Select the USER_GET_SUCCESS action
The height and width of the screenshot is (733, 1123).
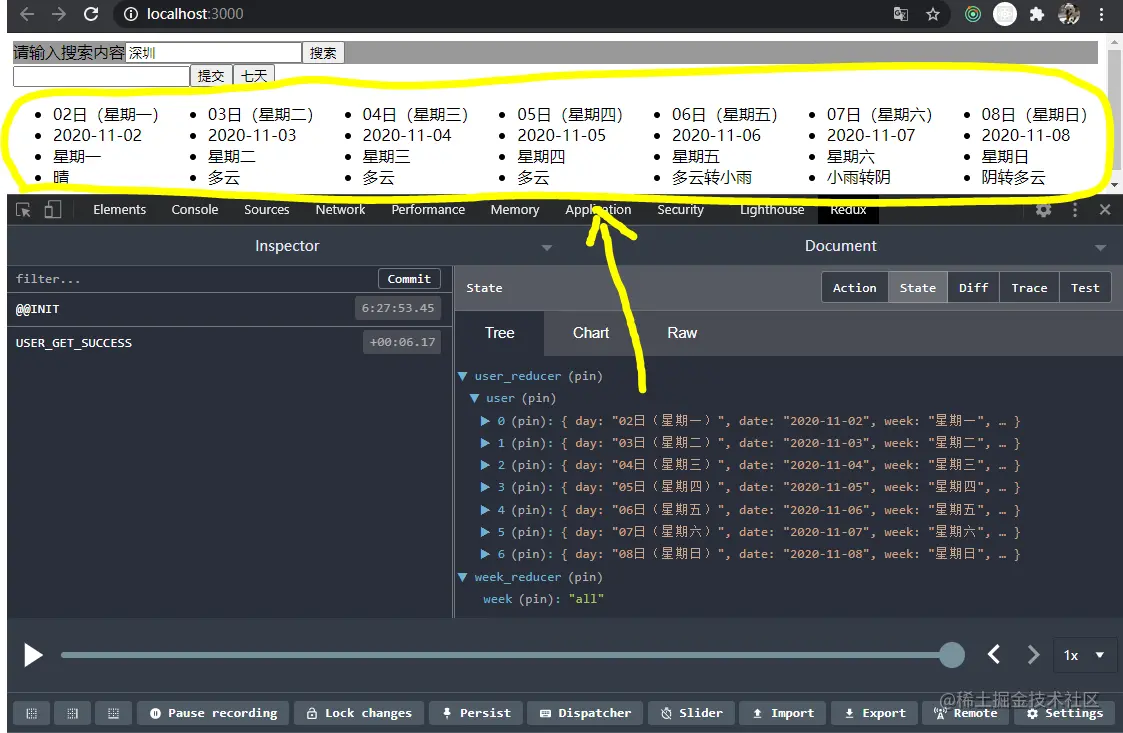(227, 342)
